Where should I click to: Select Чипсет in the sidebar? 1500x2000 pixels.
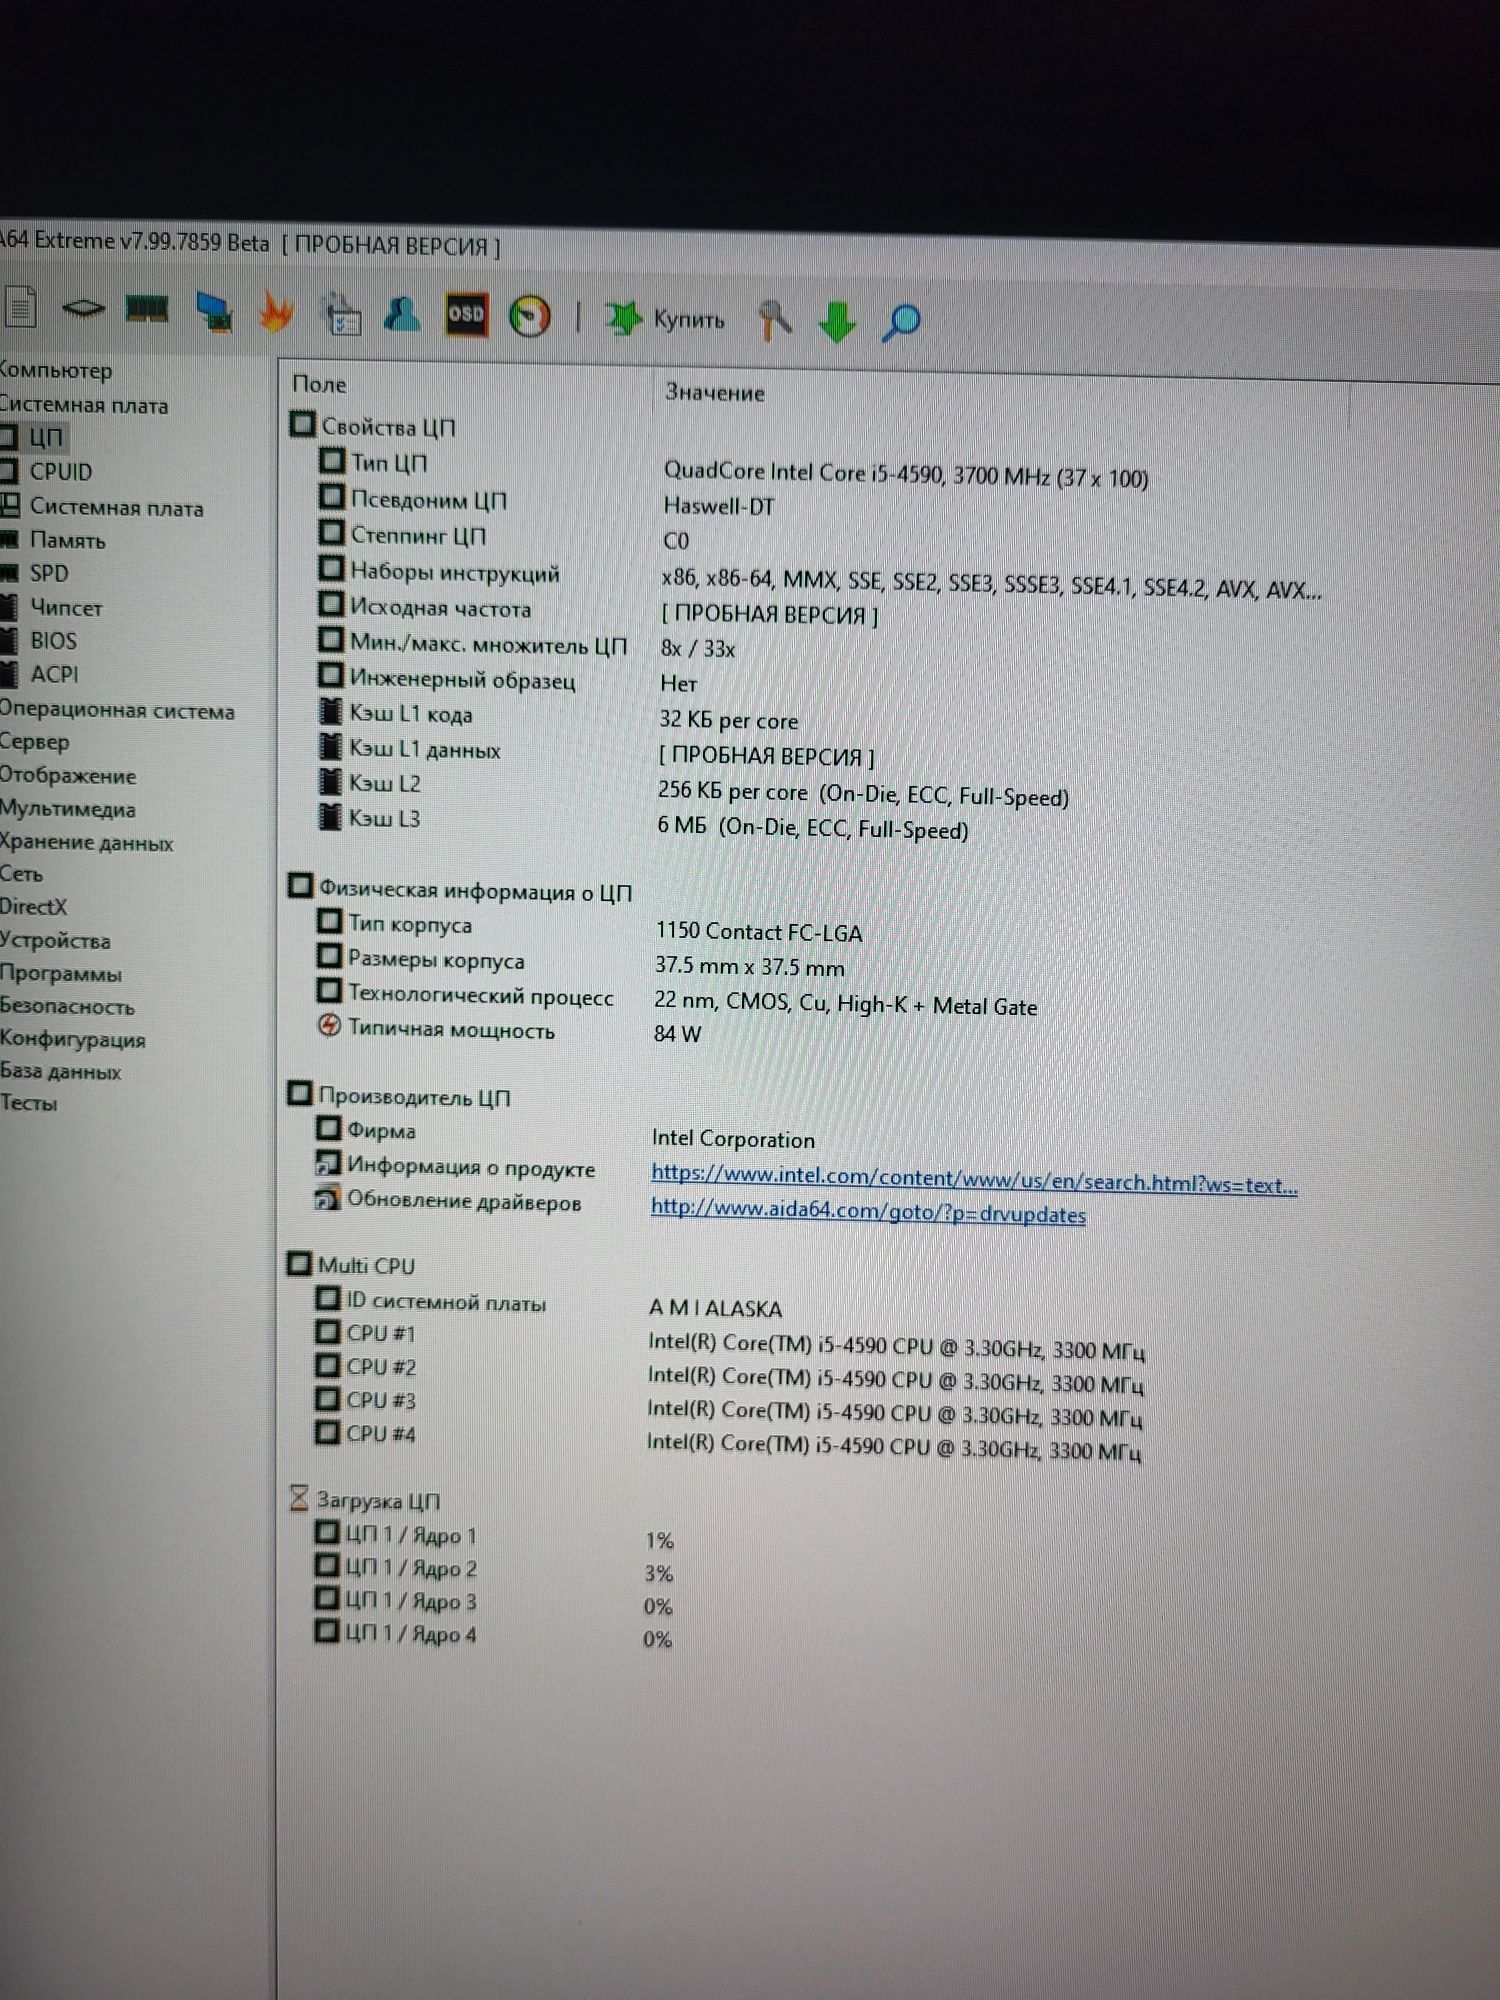click(x=66, y=607)
